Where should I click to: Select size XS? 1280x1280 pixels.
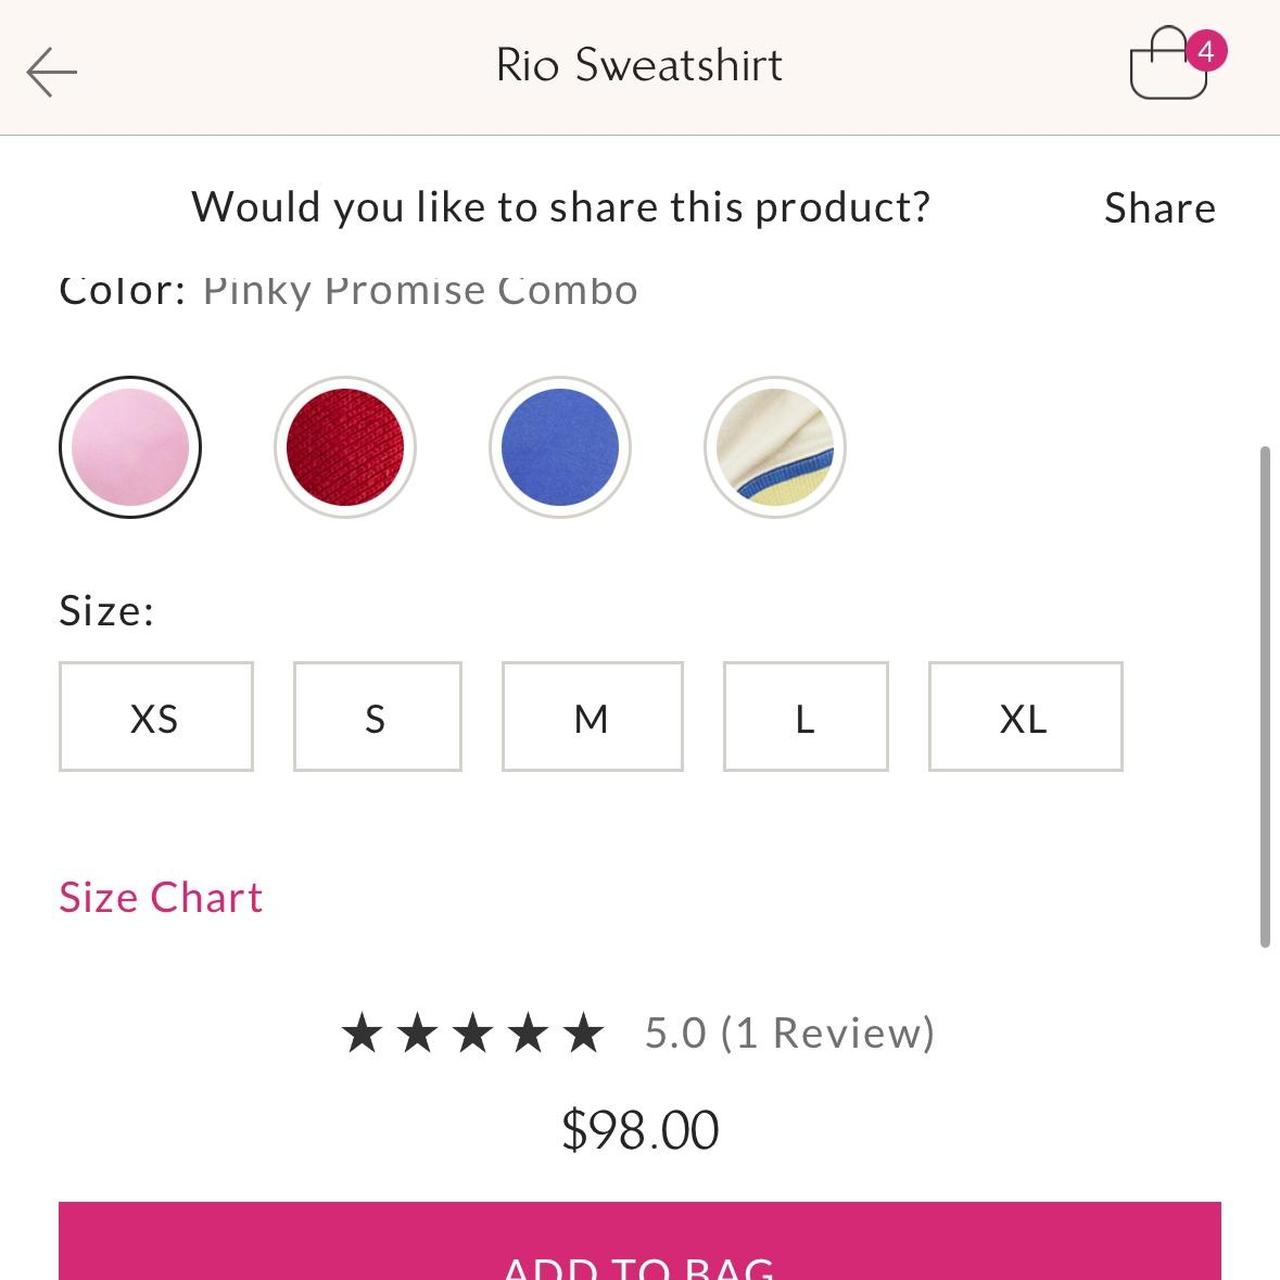(x=156, y=716)
